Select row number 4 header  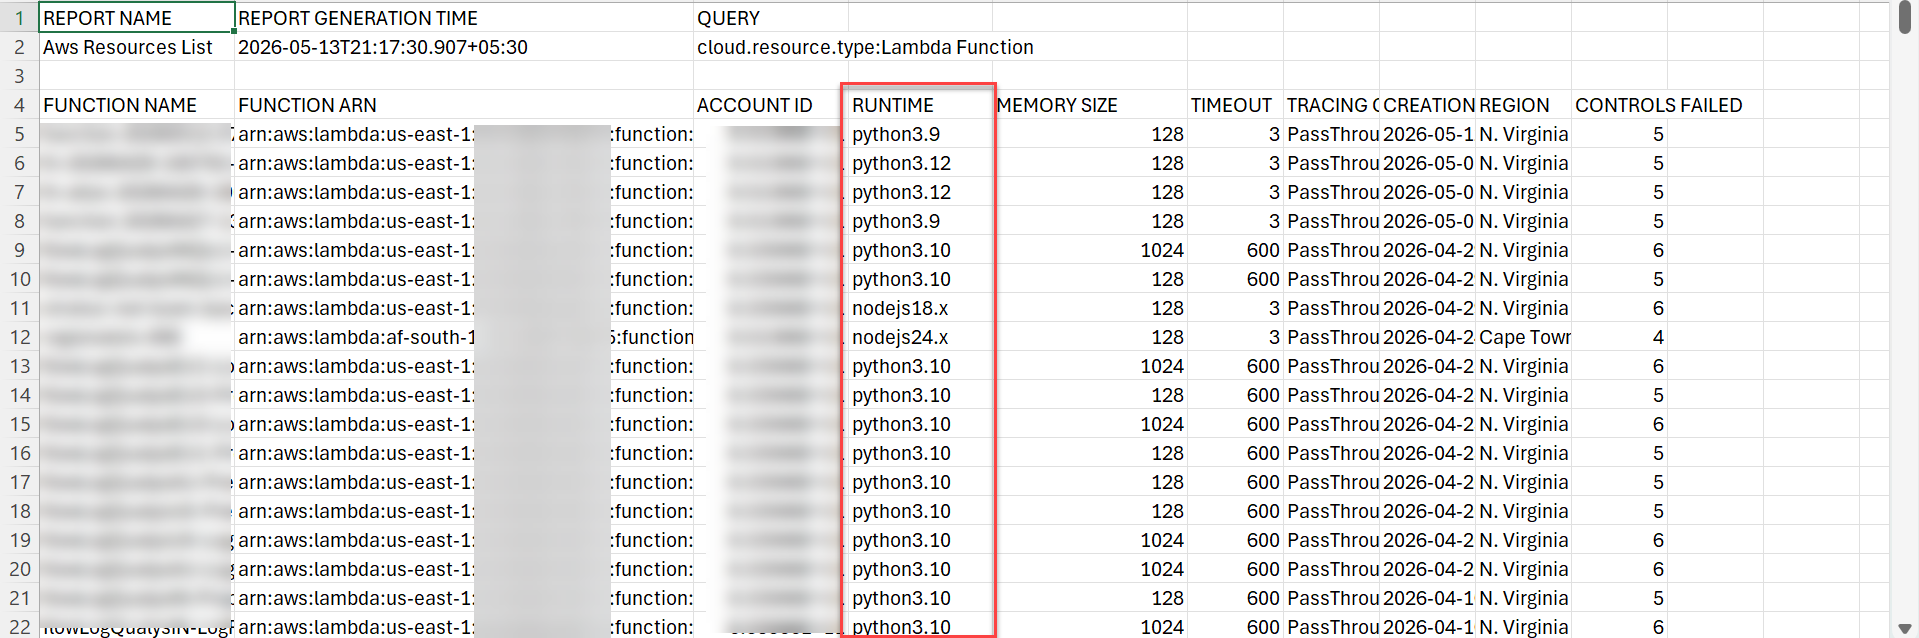tap(19, 105)
